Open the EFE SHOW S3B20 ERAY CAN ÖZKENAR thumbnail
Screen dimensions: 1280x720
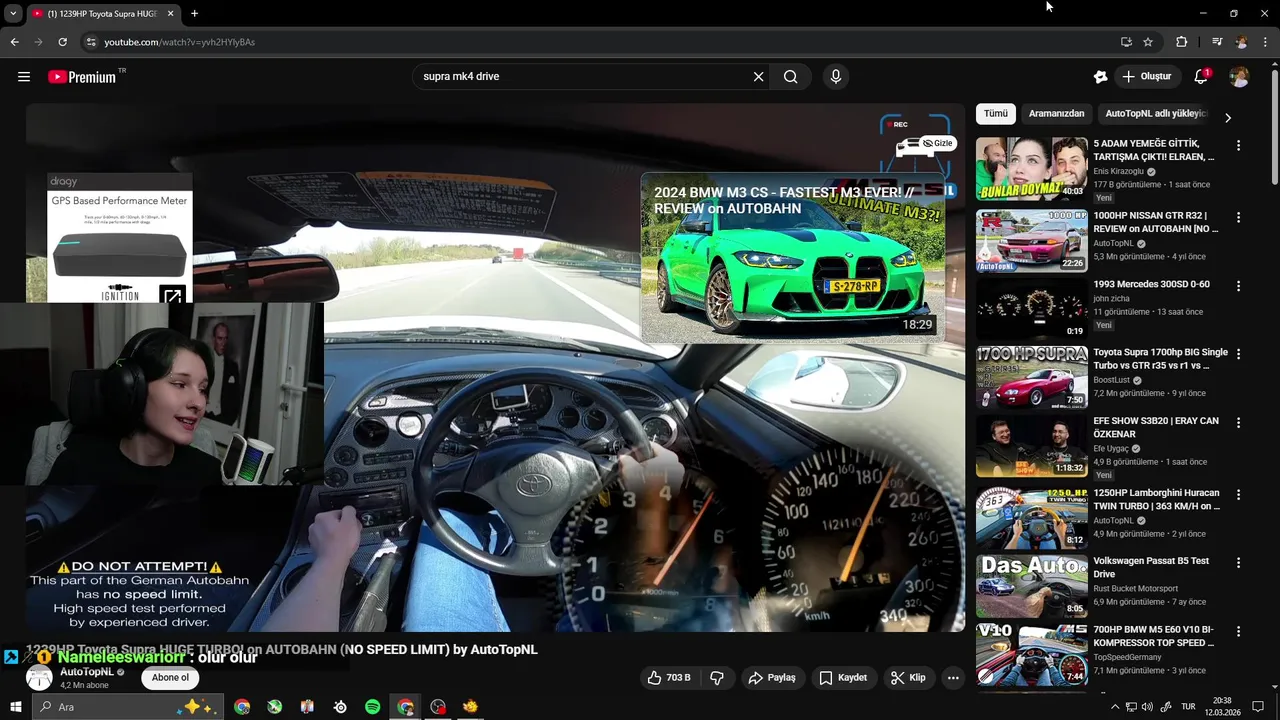(x=1031, y=446)
